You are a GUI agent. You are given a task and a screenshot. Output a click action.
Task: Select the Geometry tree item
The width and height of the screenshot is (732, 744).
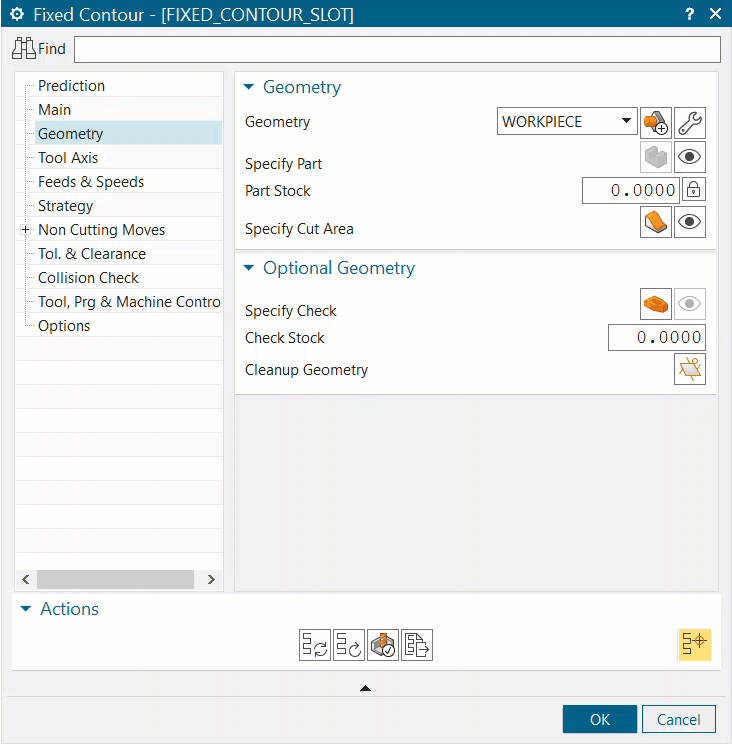point(128,133)
